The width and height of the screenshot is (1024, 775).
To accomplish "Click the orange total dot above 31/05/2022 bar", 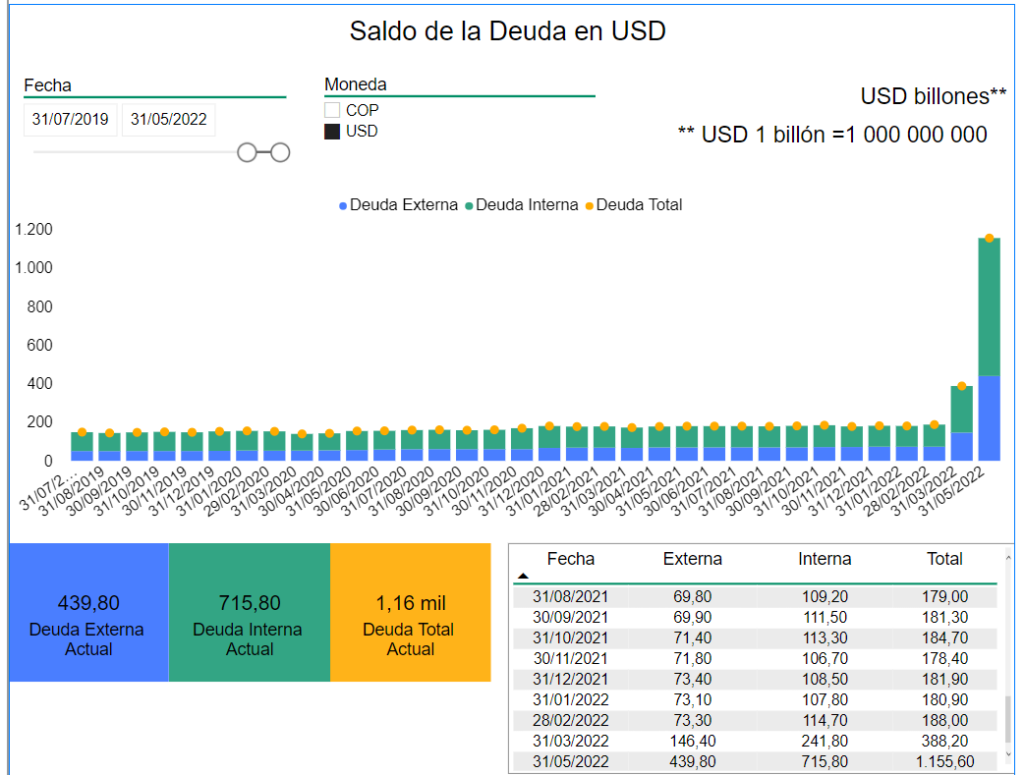I will pyautogui.click(x=989, y=238).
